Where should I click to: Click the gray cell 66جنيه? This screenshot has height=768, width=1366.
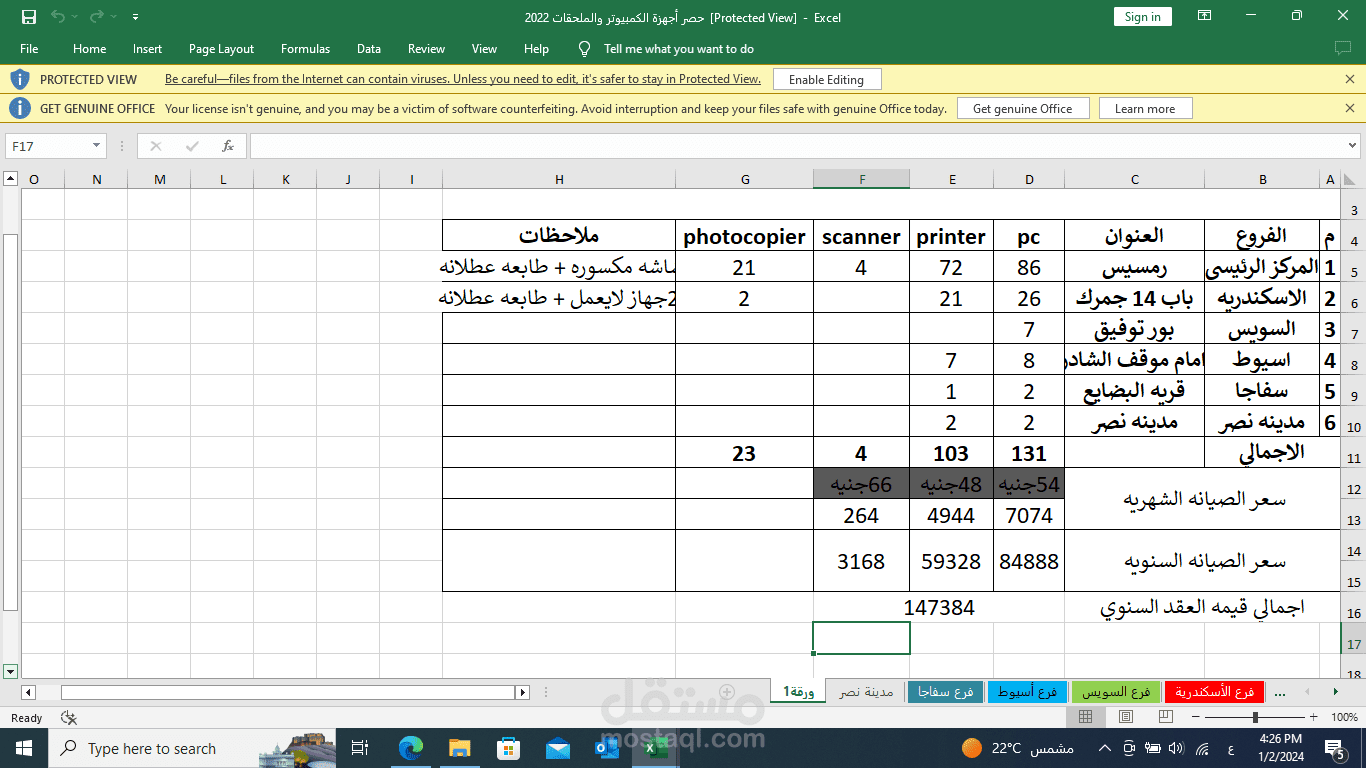click(861, 484)
